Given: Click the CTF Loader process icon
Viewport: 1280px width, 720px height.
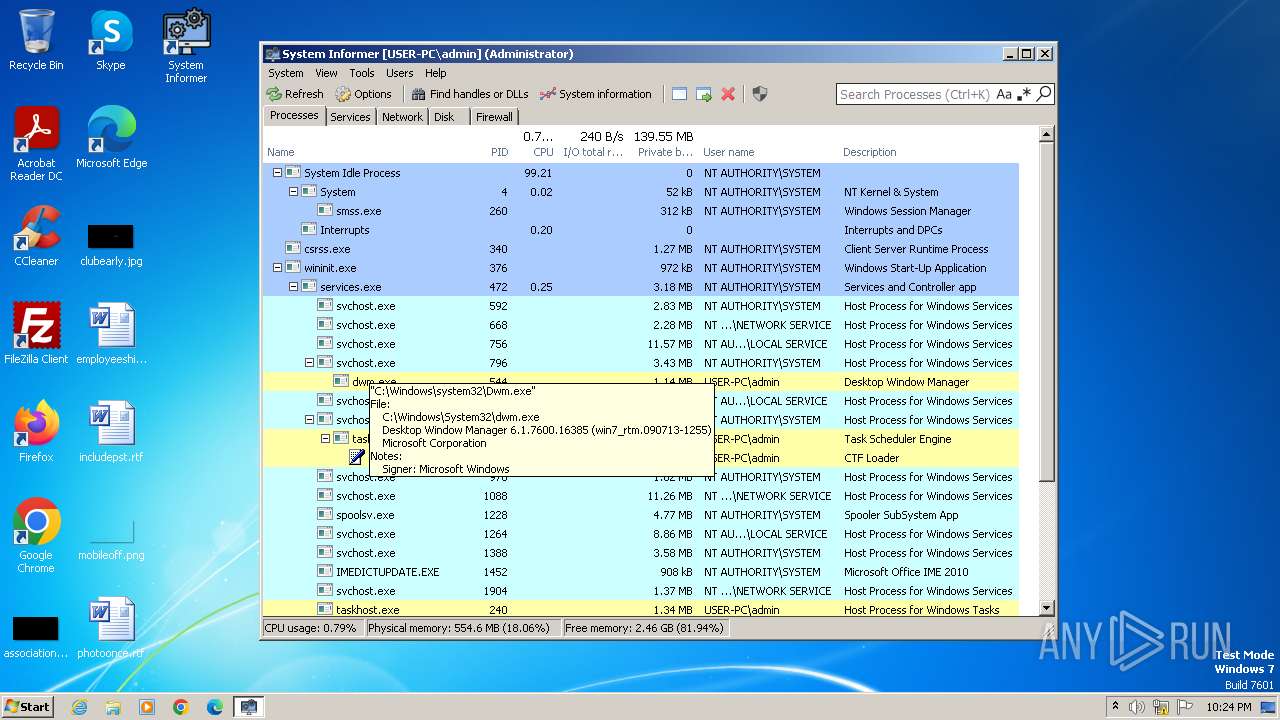Looking at the screenshot, I should tap(357, 457).
